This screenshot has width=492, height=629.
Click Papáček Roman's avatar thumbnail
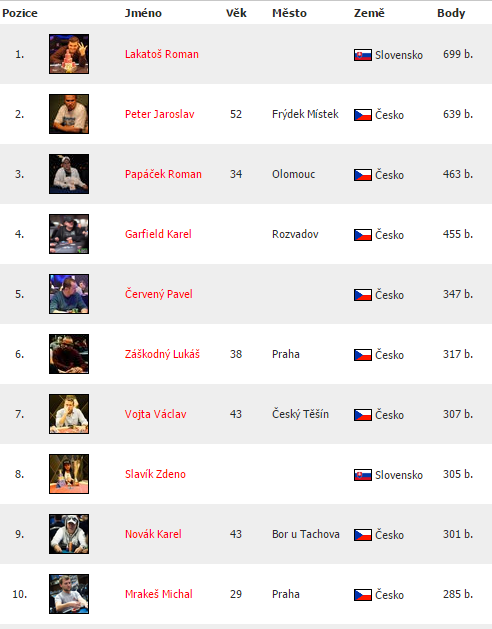(x=69, y=174)
